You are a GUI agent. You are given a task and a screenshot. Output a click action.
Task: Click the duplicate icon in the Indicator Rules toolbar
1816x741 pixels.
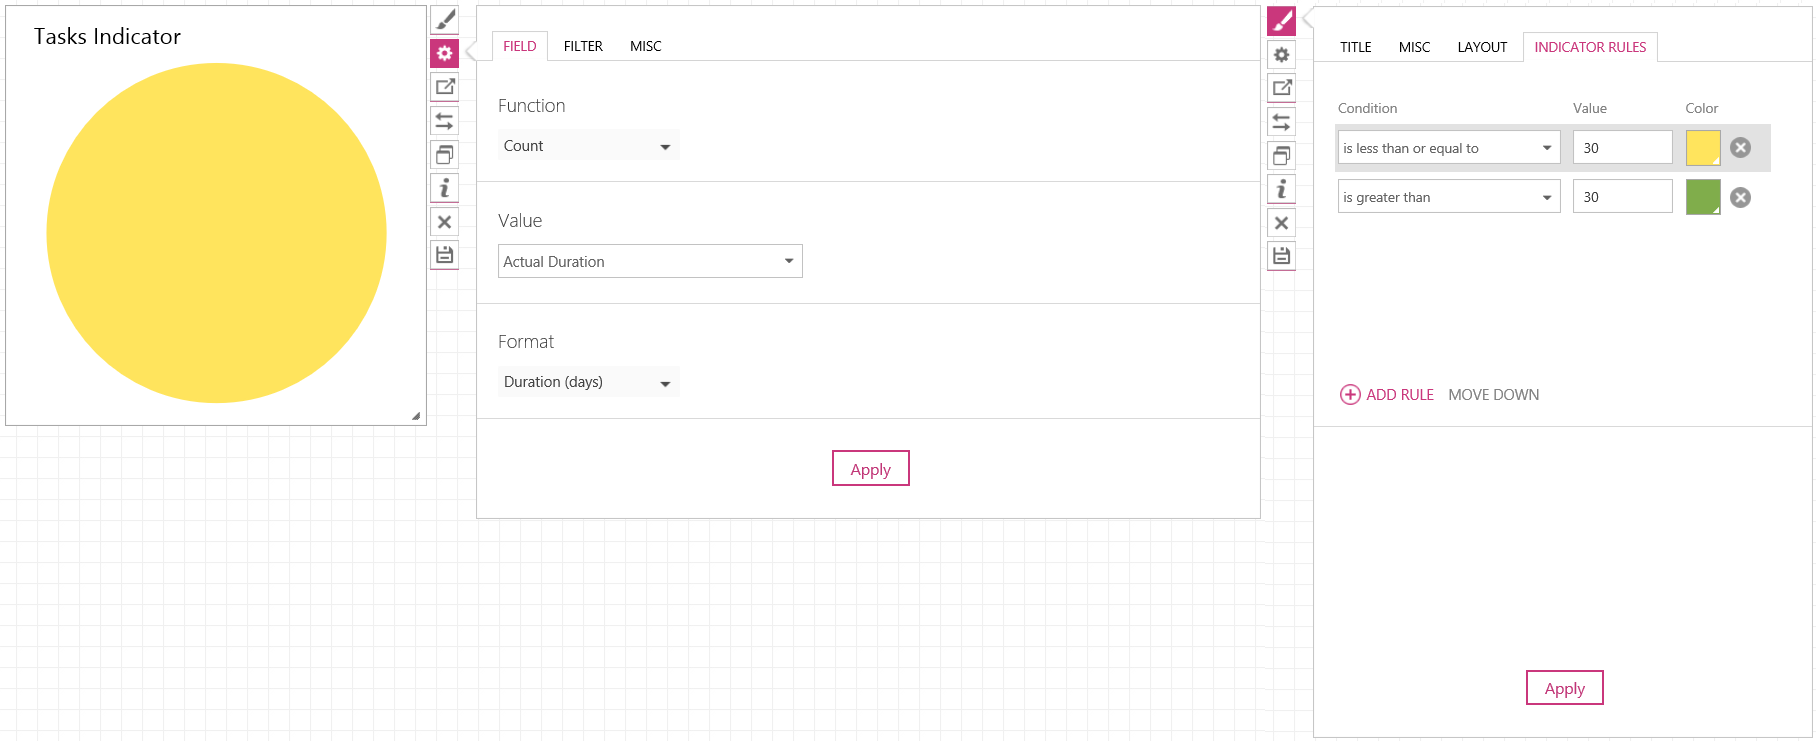pos(1282,155)
